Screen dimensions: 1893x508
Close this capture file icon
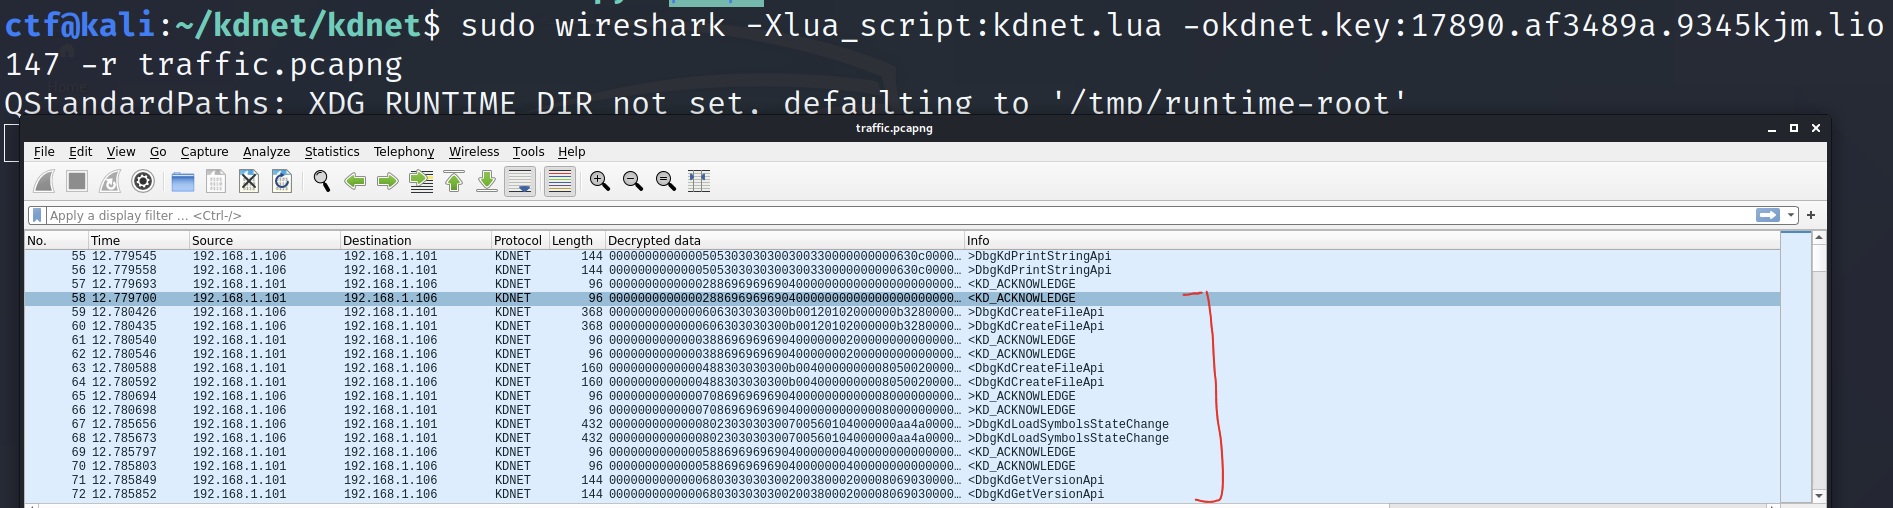249,181
